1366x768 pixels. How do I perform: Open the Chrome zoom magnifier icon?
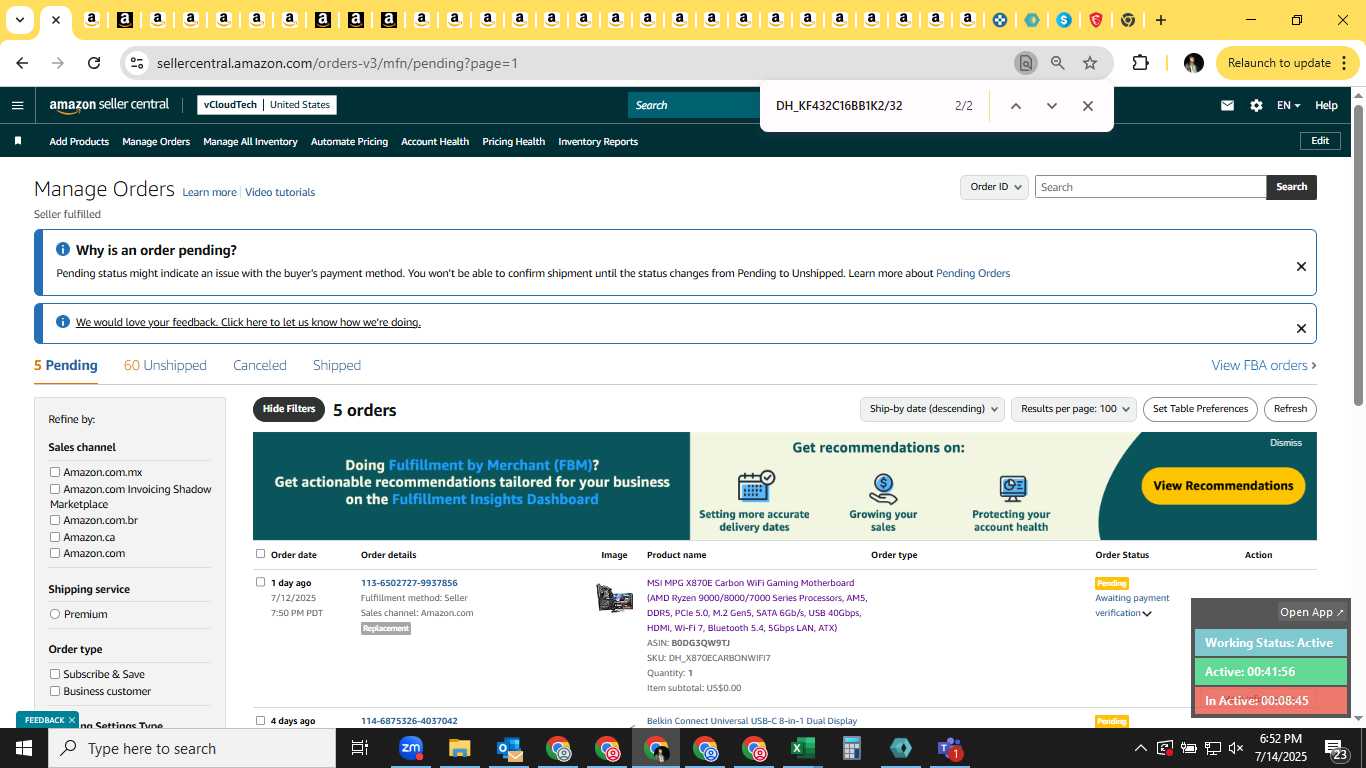[x=1057, y=63]
